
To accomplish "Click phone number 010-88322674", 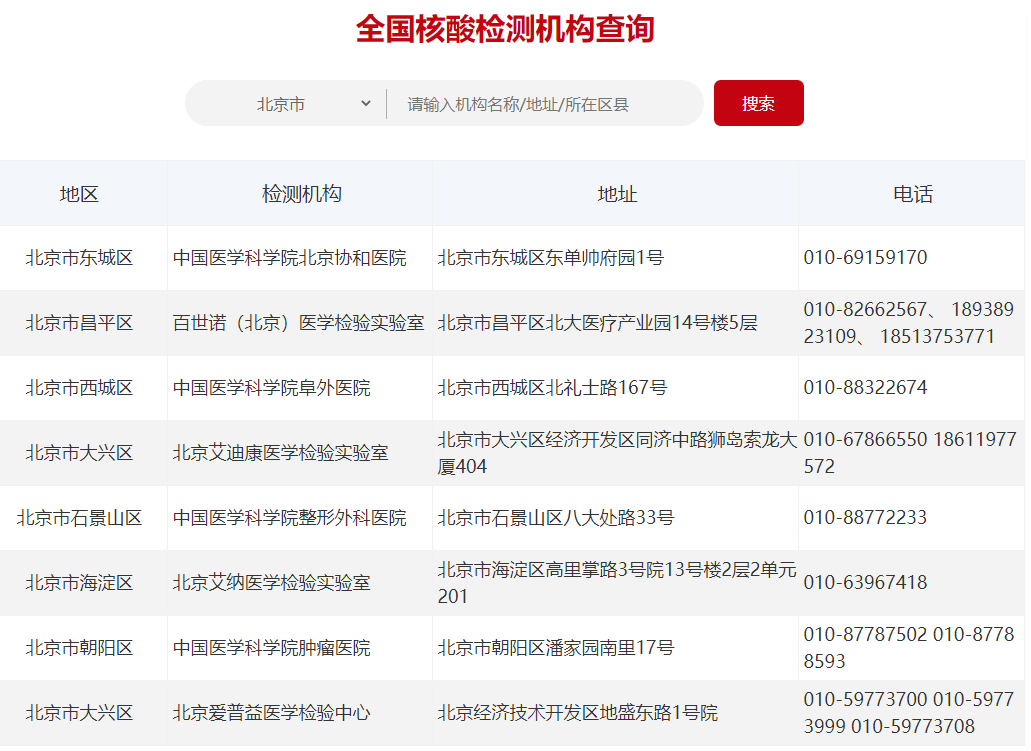I will (865, 387).
